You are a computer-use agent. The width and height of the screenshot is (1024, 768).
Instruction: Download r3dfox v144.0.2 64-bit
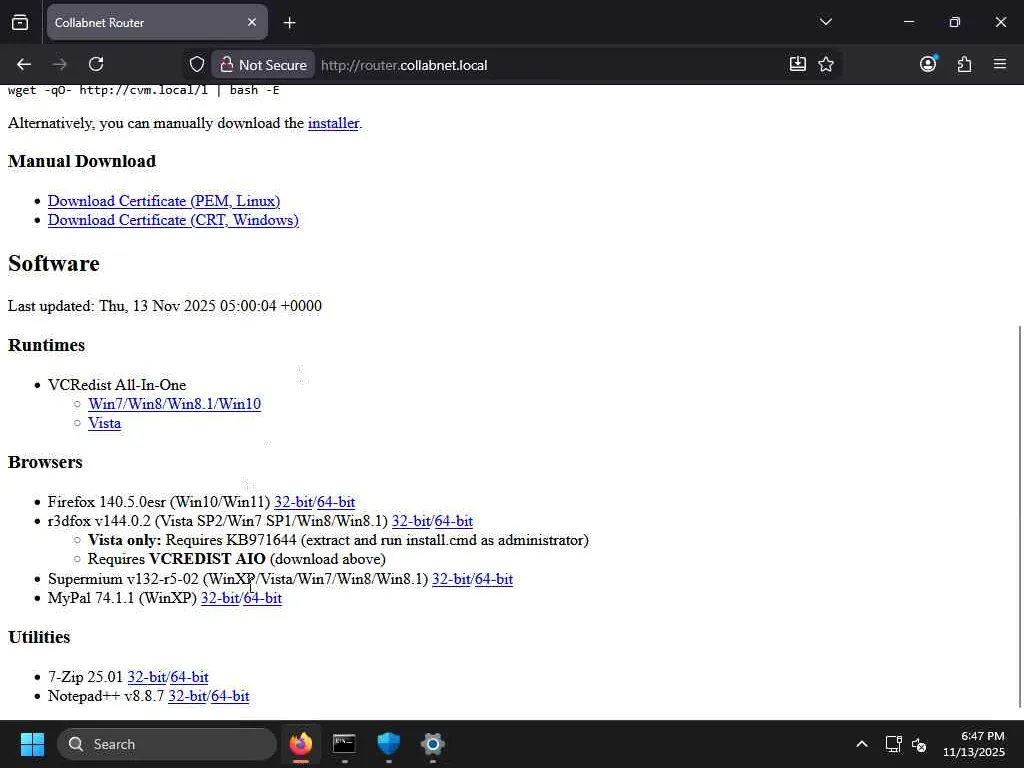tap(454, 520)
